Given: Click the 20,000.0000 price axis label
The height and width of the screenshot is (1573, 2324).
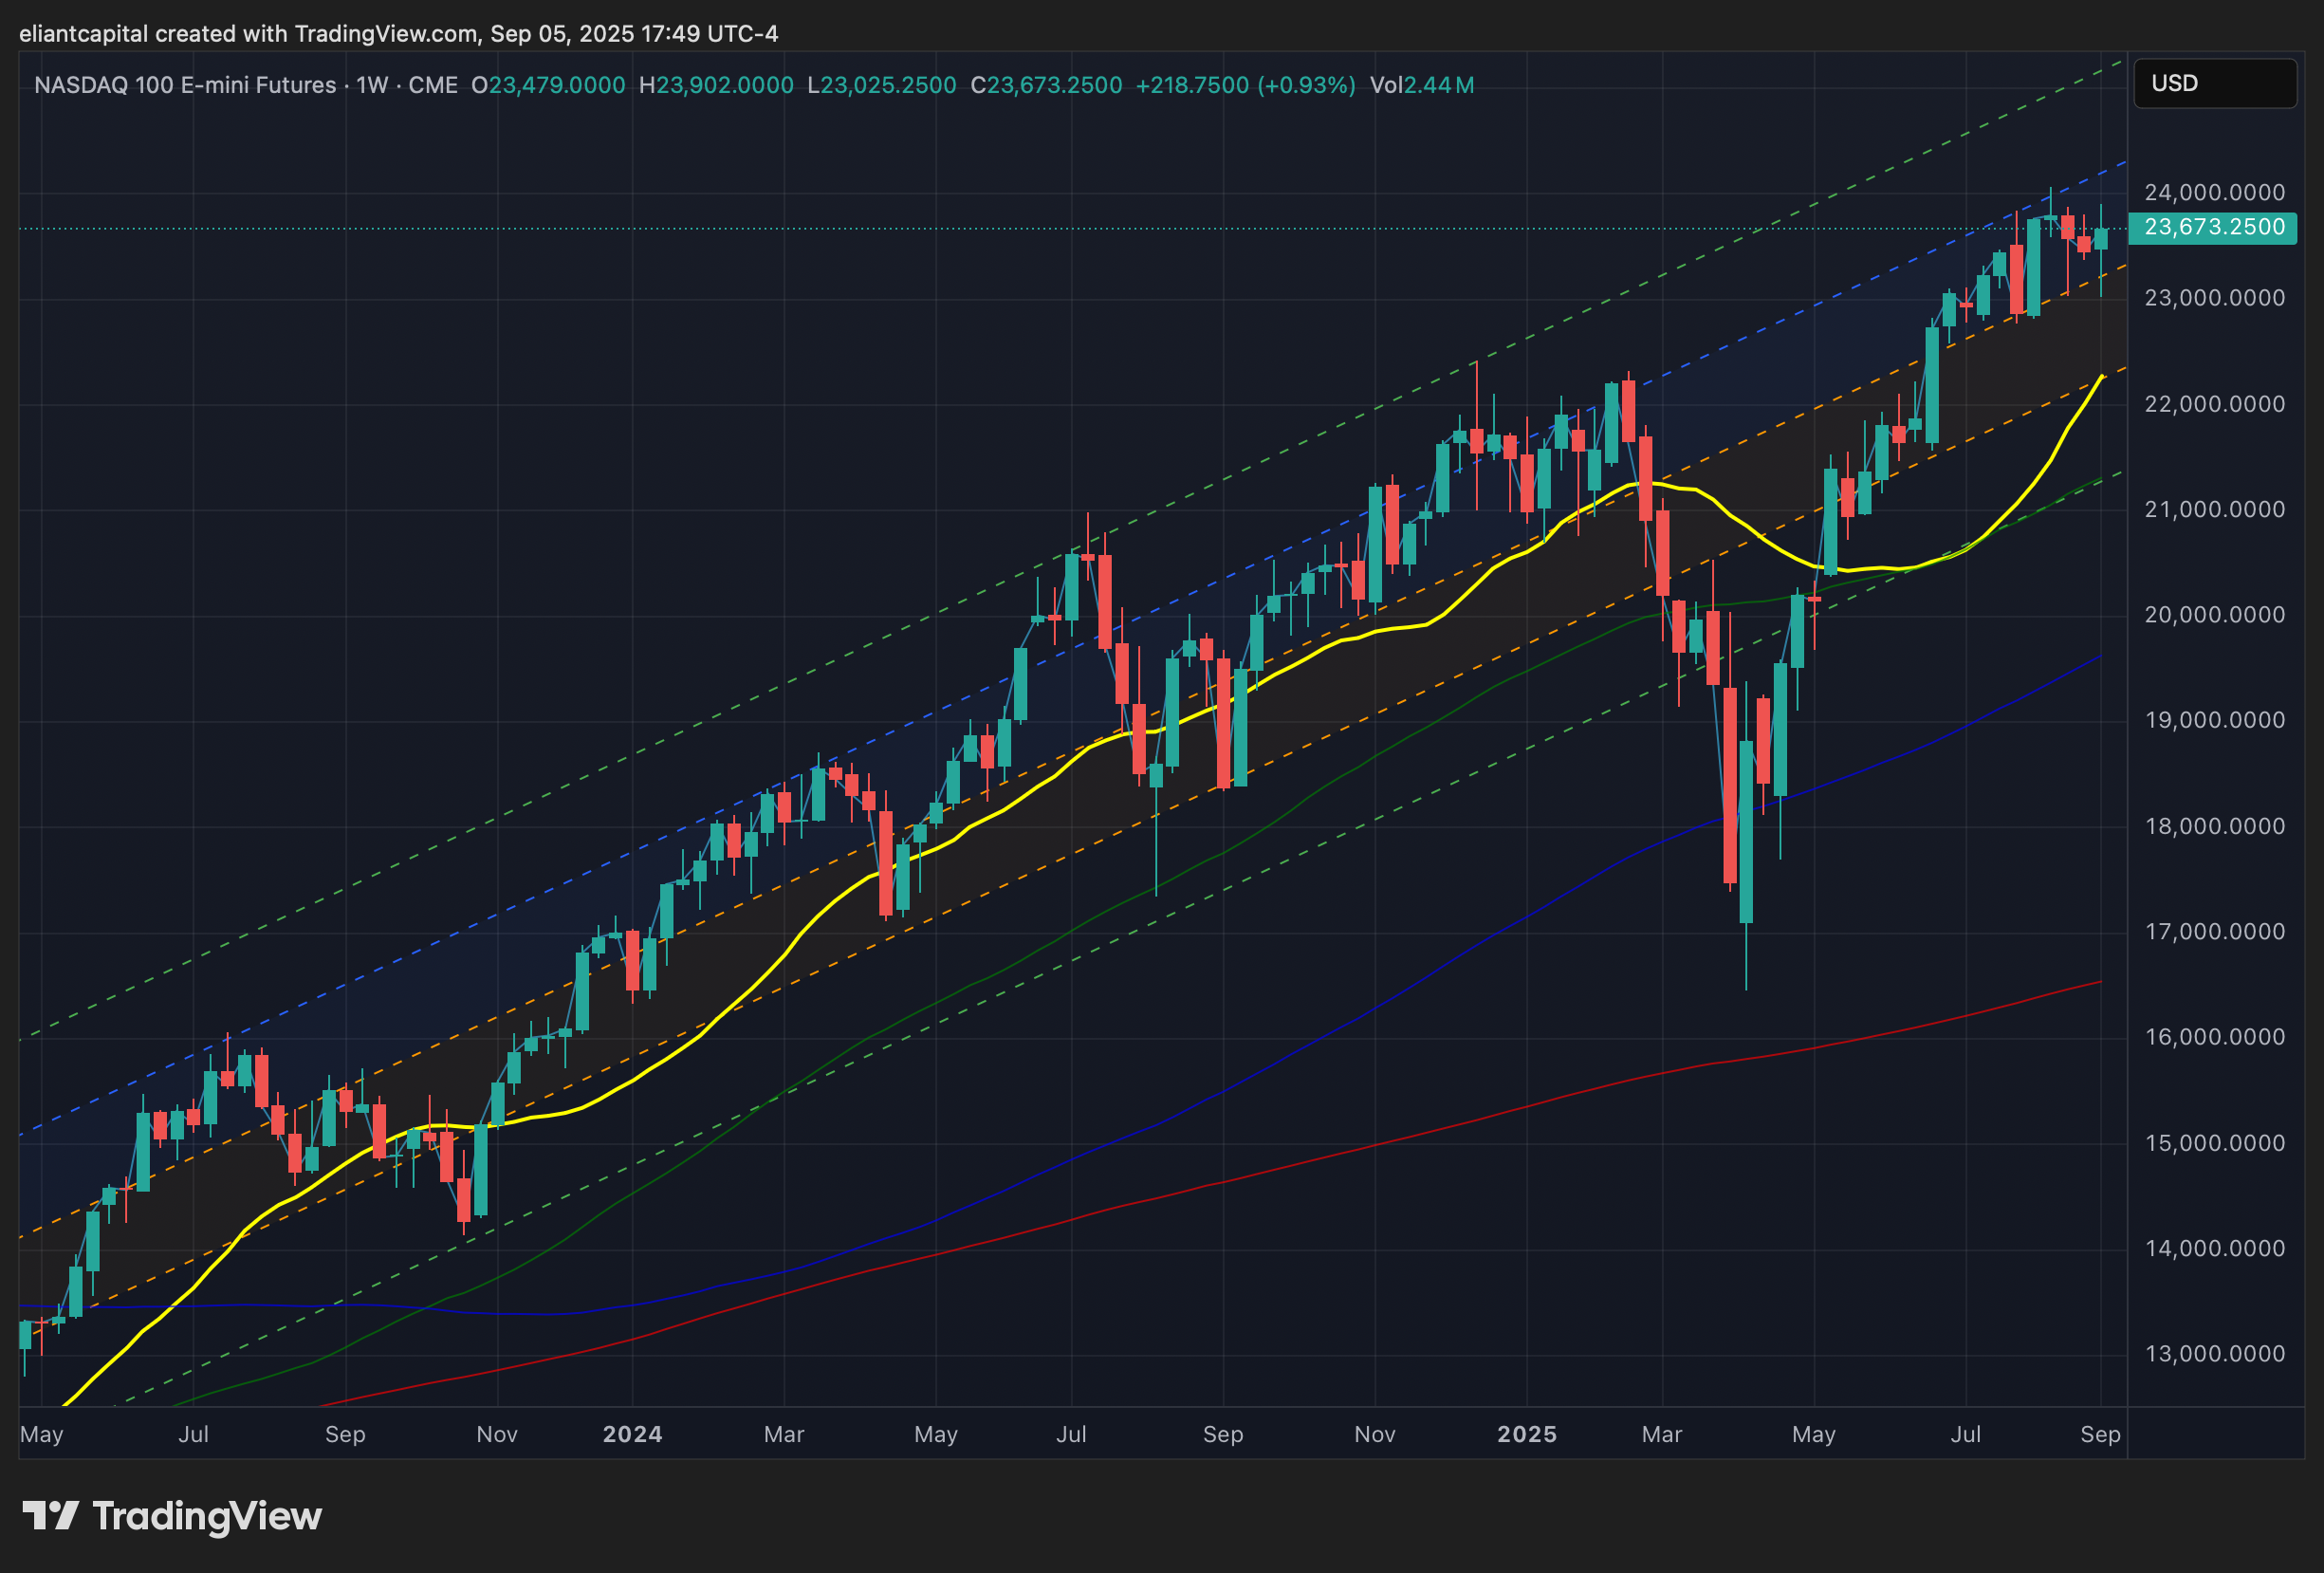Looking at the screenshot, I should point(2214,614).
